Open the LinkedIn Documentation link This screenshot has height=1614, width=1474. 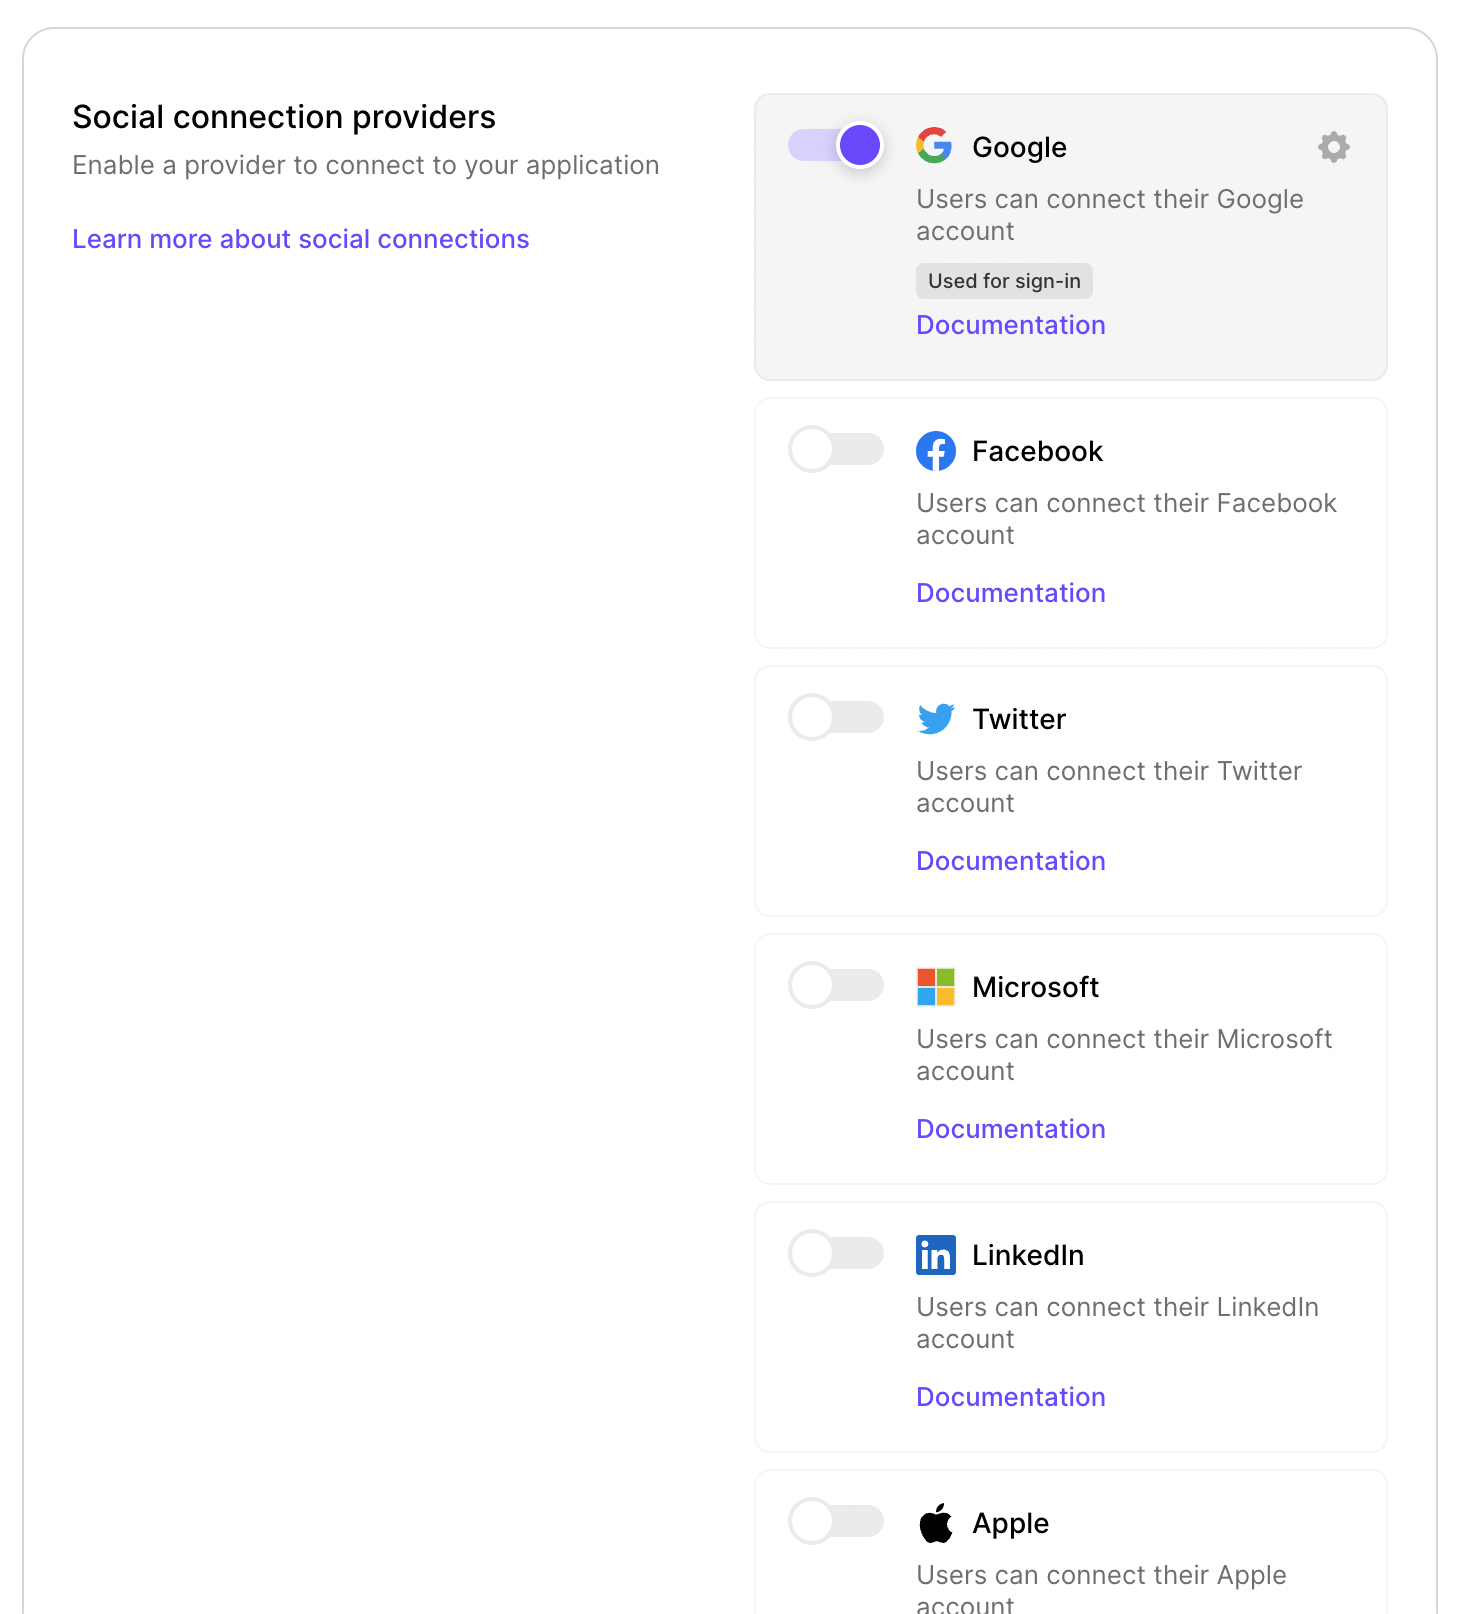(x=1010, y=1397)
